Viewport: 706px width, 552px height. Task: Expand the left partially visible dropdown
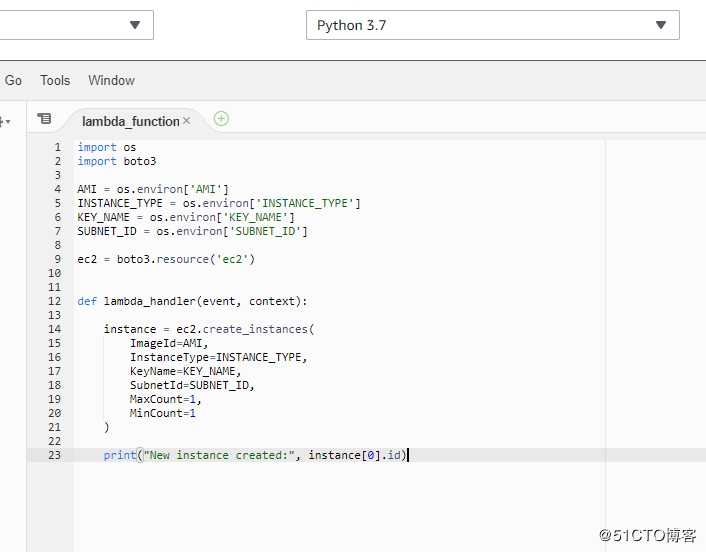click(76, 25)
